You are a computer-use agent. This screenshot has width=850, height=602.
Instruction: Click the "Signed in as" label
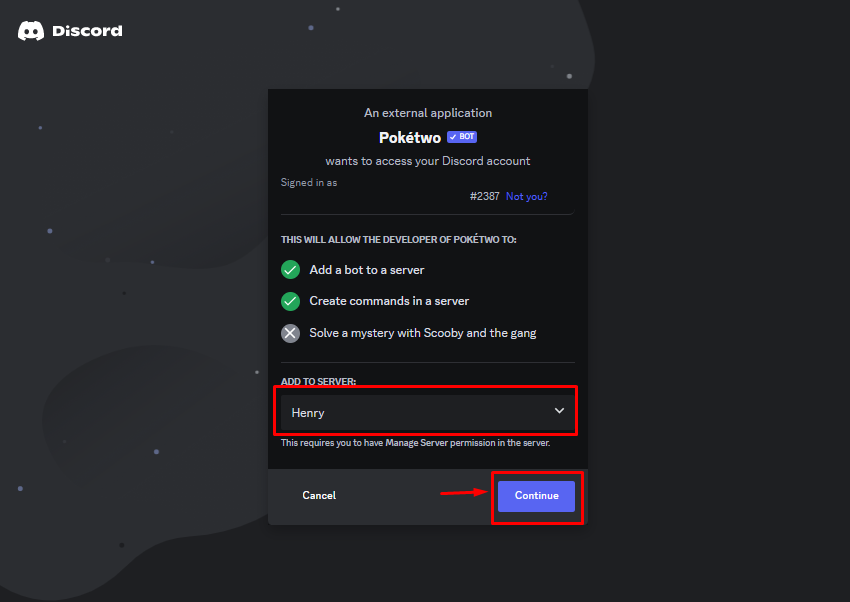309,183
